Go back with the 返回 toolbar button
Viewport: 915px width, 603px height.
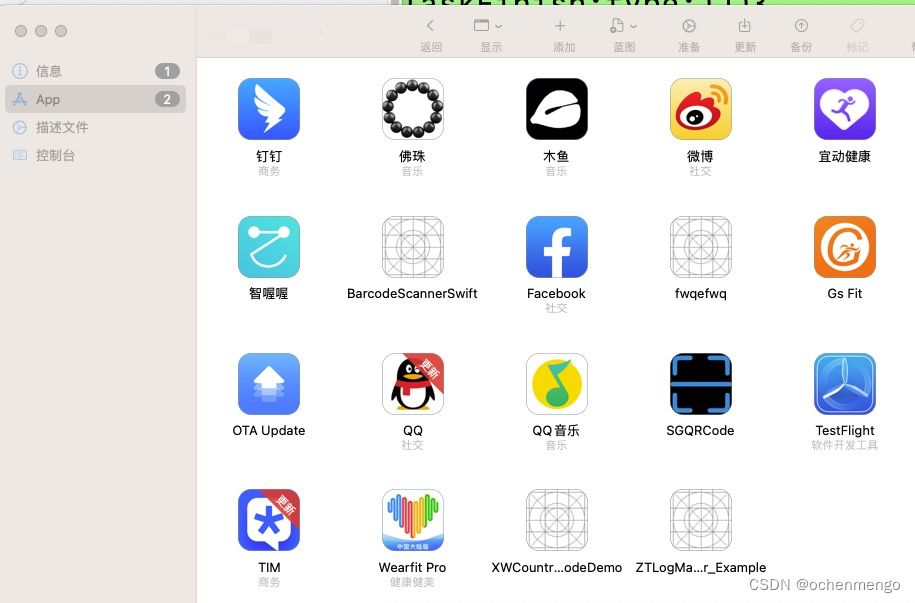coord(431,35)
